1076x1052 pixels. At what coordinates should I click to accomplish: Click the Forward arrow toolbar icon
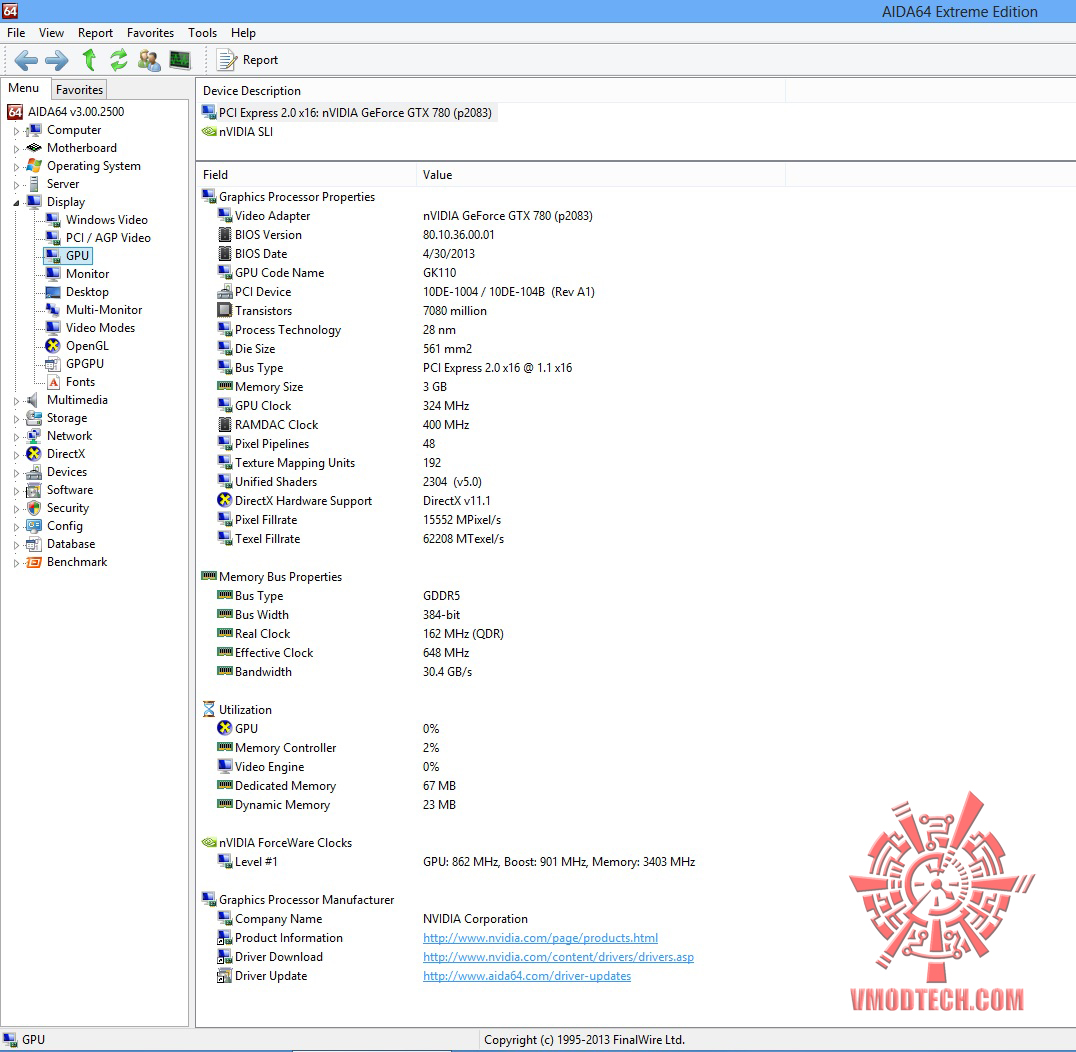click(x=57, y=60)
